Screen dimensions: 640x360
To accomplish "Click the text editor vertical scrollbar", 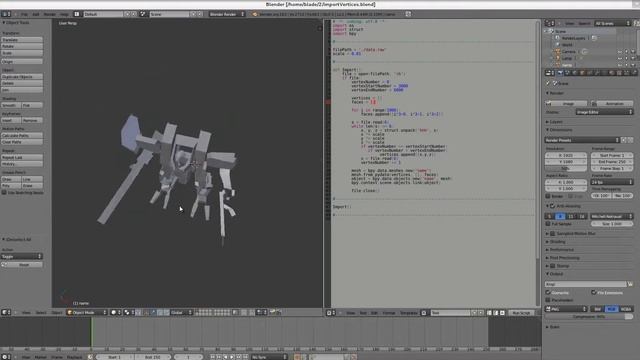I will tap(538, 139).
